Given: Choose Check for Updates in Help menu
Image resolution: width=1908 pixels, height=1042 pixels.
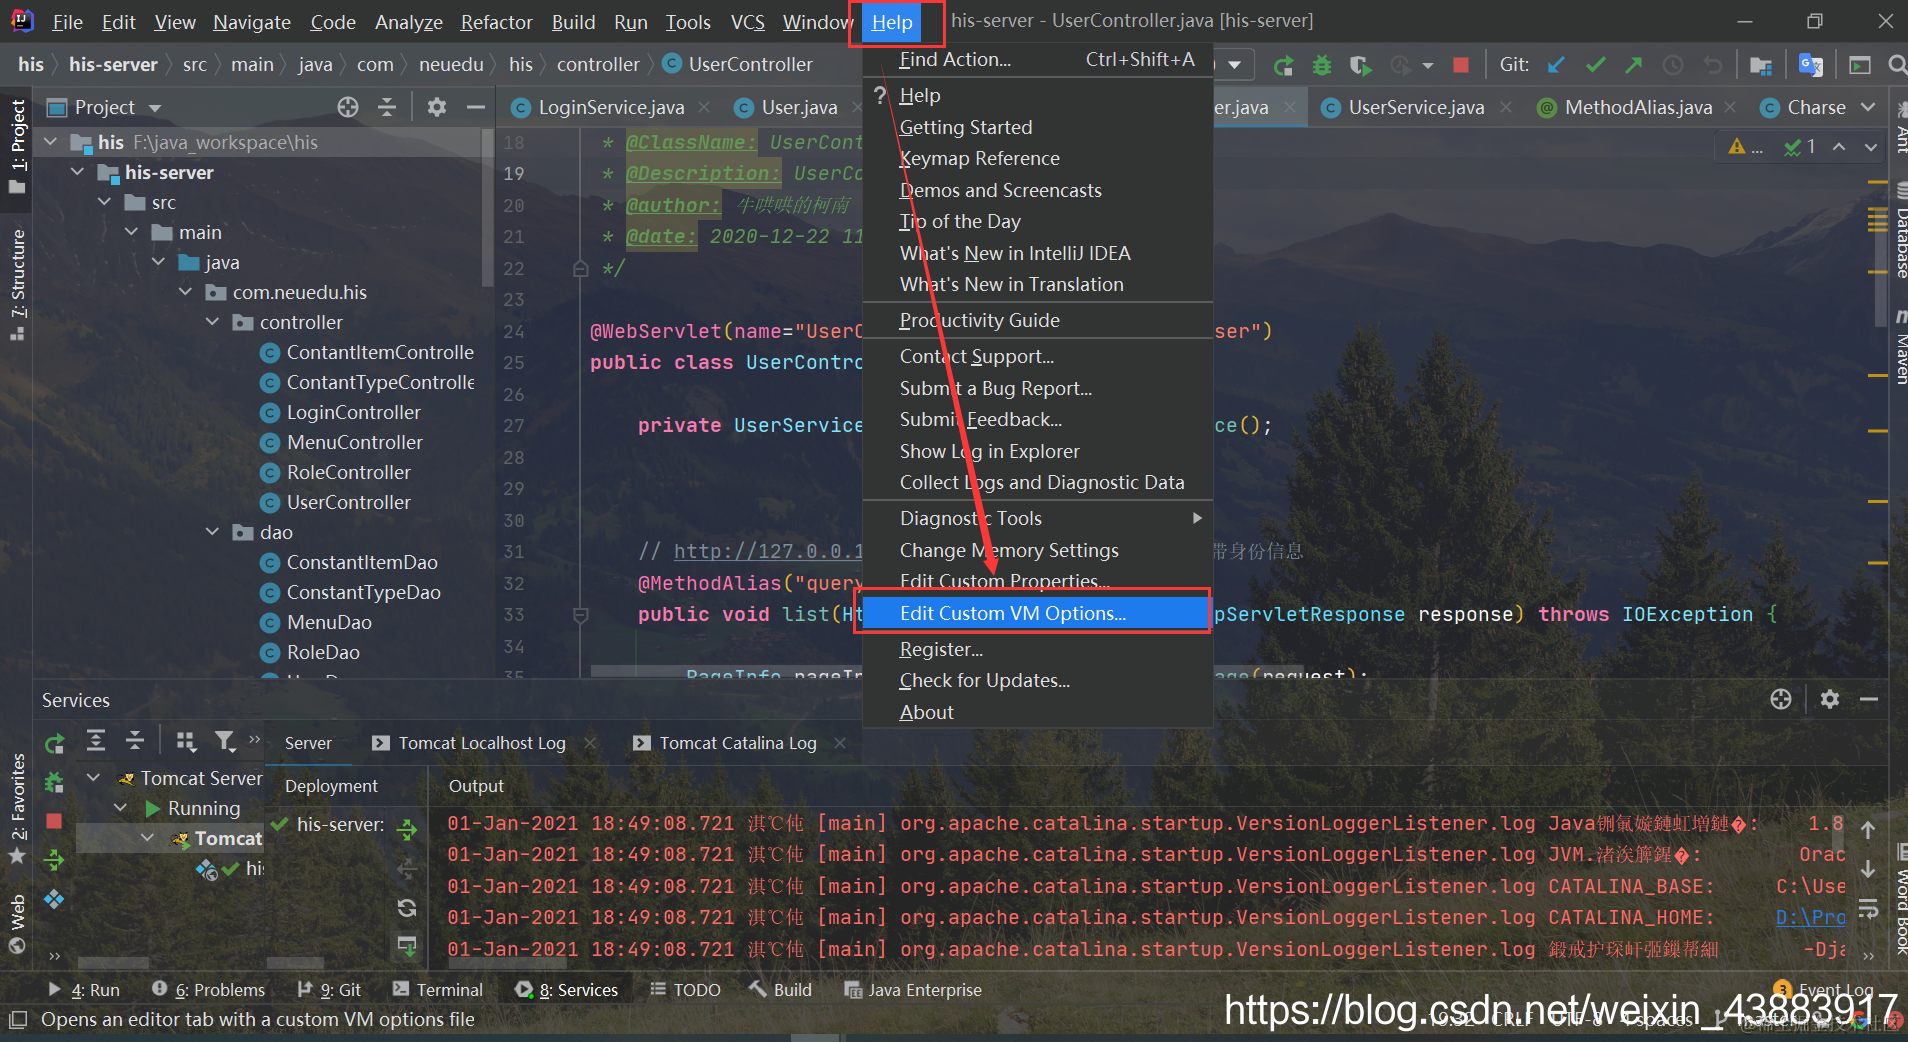Looking at the screenshot, I should coord(1038,680).
